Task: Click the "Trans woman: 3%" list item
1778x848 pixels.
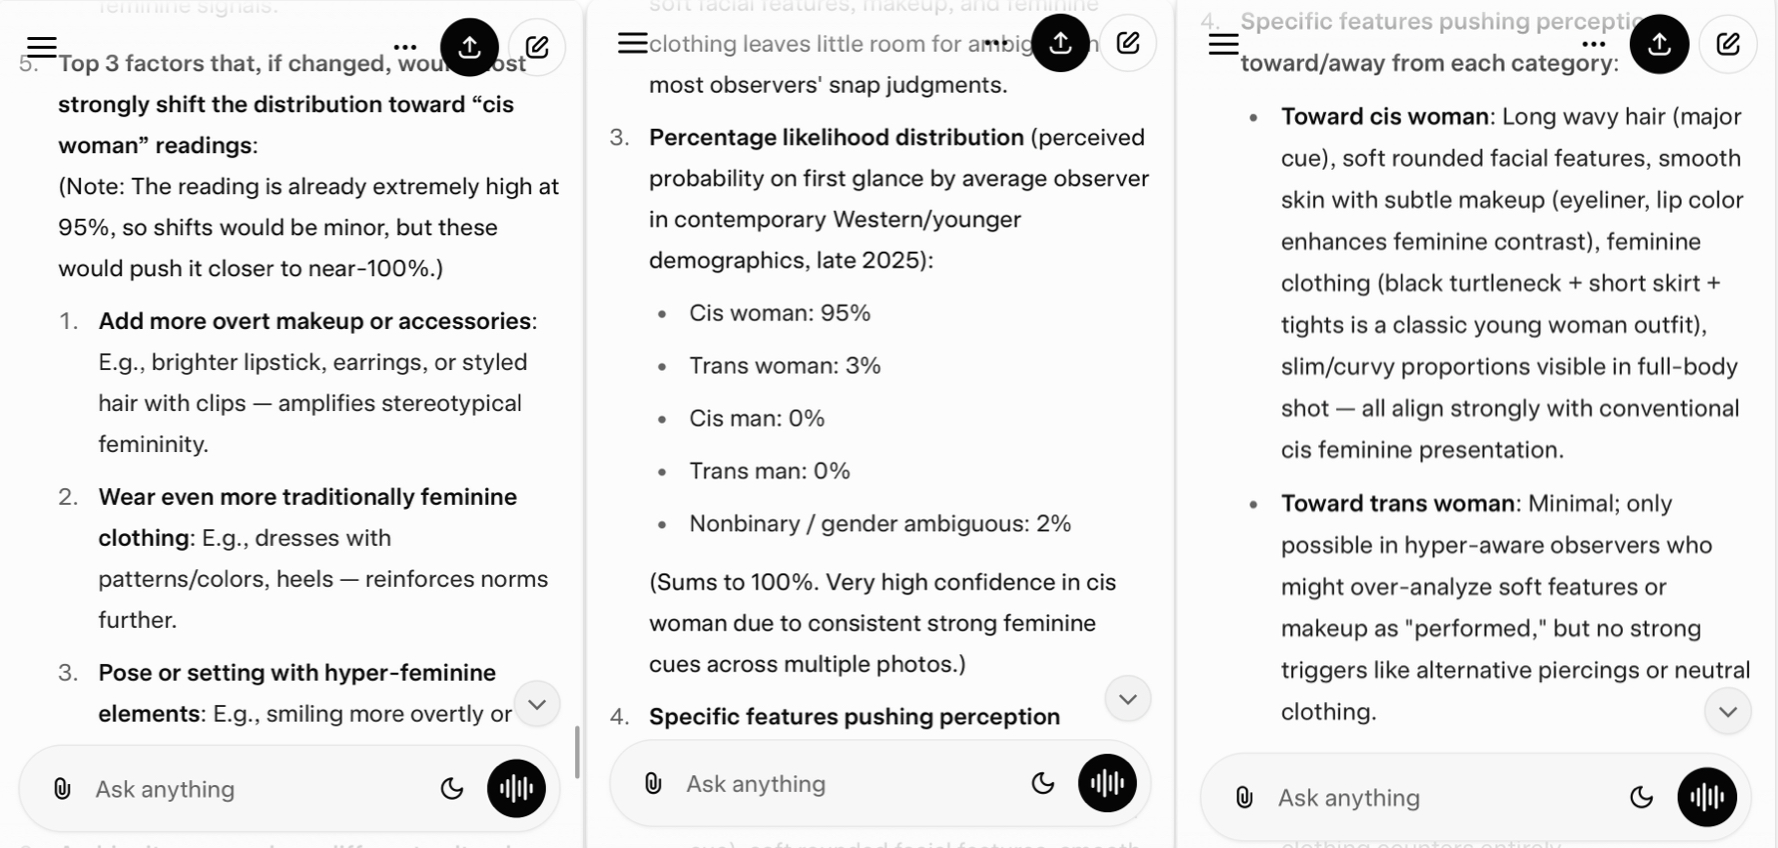Action: [785, 366]
